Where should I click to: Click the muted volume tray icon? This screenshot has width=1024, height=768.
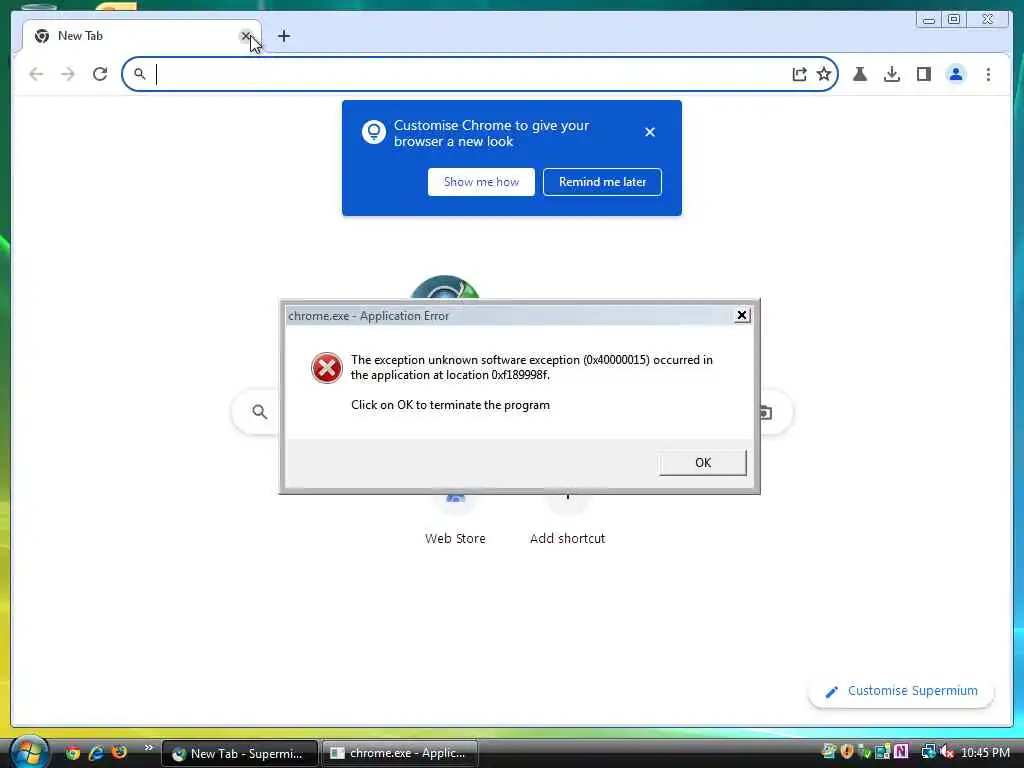click(947, 752)
